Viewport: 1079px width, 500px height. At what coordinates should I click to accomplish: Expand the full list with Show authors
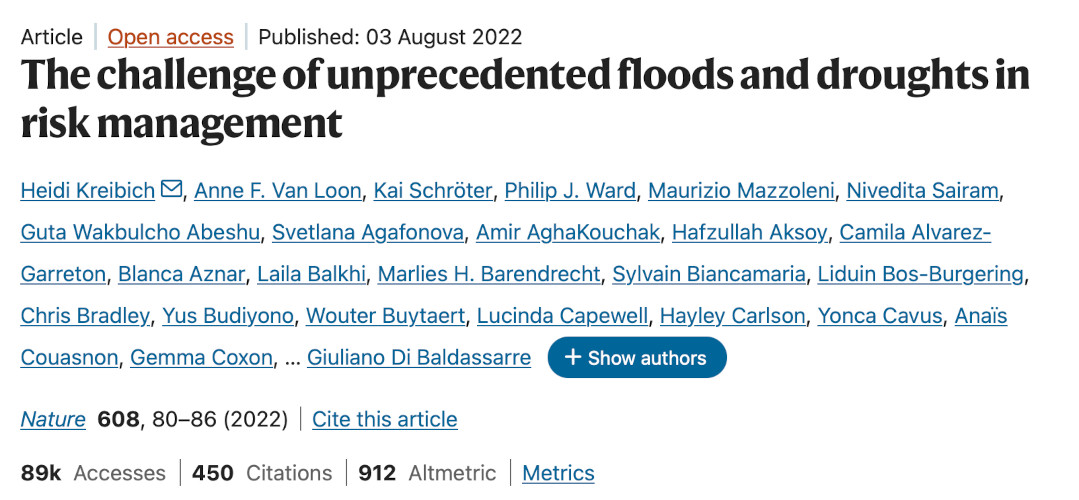[636, 358]
